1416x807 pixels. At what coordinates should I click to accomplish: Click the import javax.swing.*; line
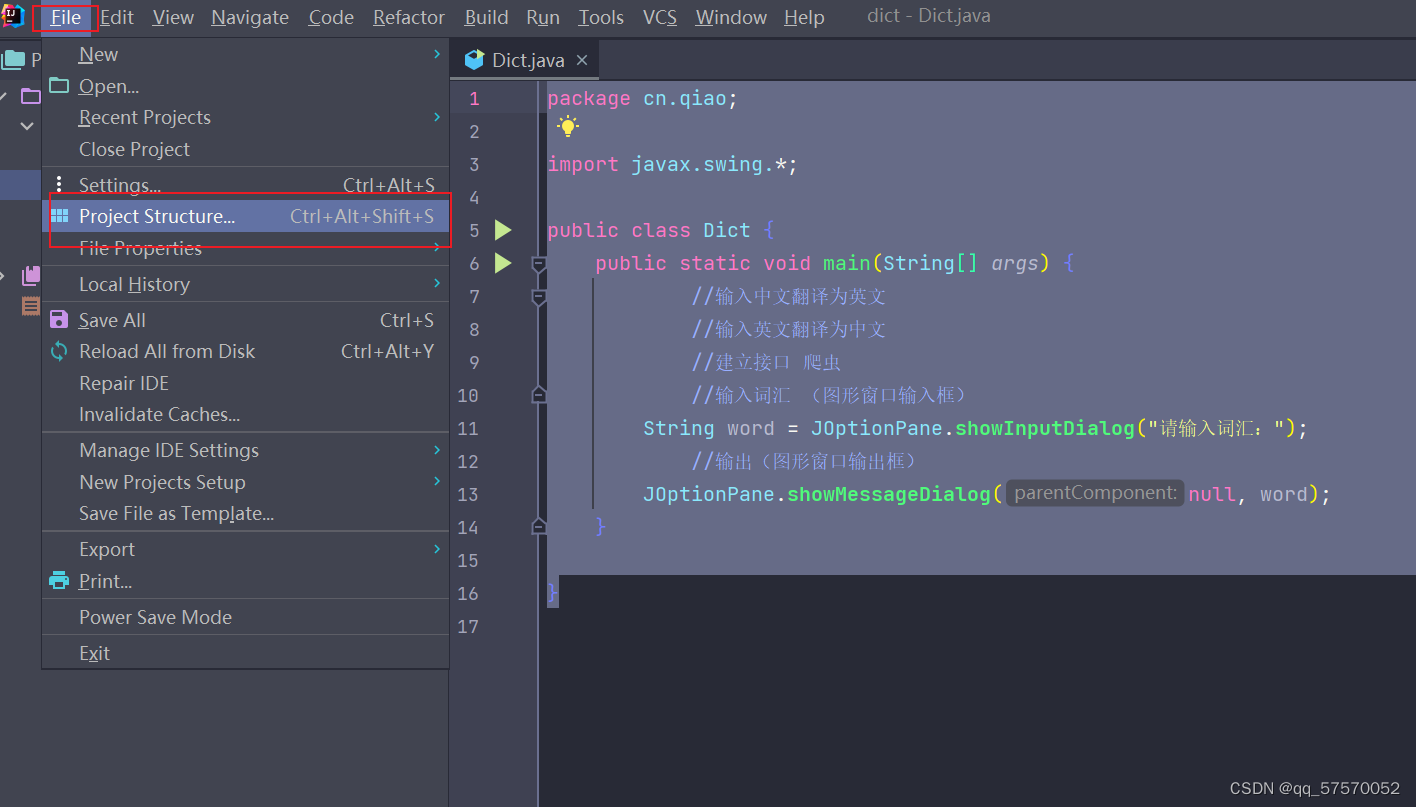673,164
